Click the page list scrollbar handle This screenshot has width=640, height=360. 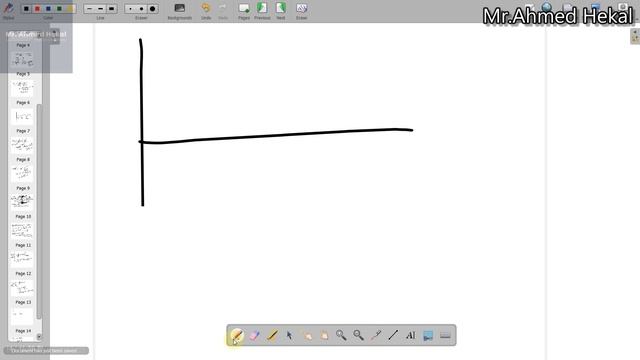coord(39,211)
